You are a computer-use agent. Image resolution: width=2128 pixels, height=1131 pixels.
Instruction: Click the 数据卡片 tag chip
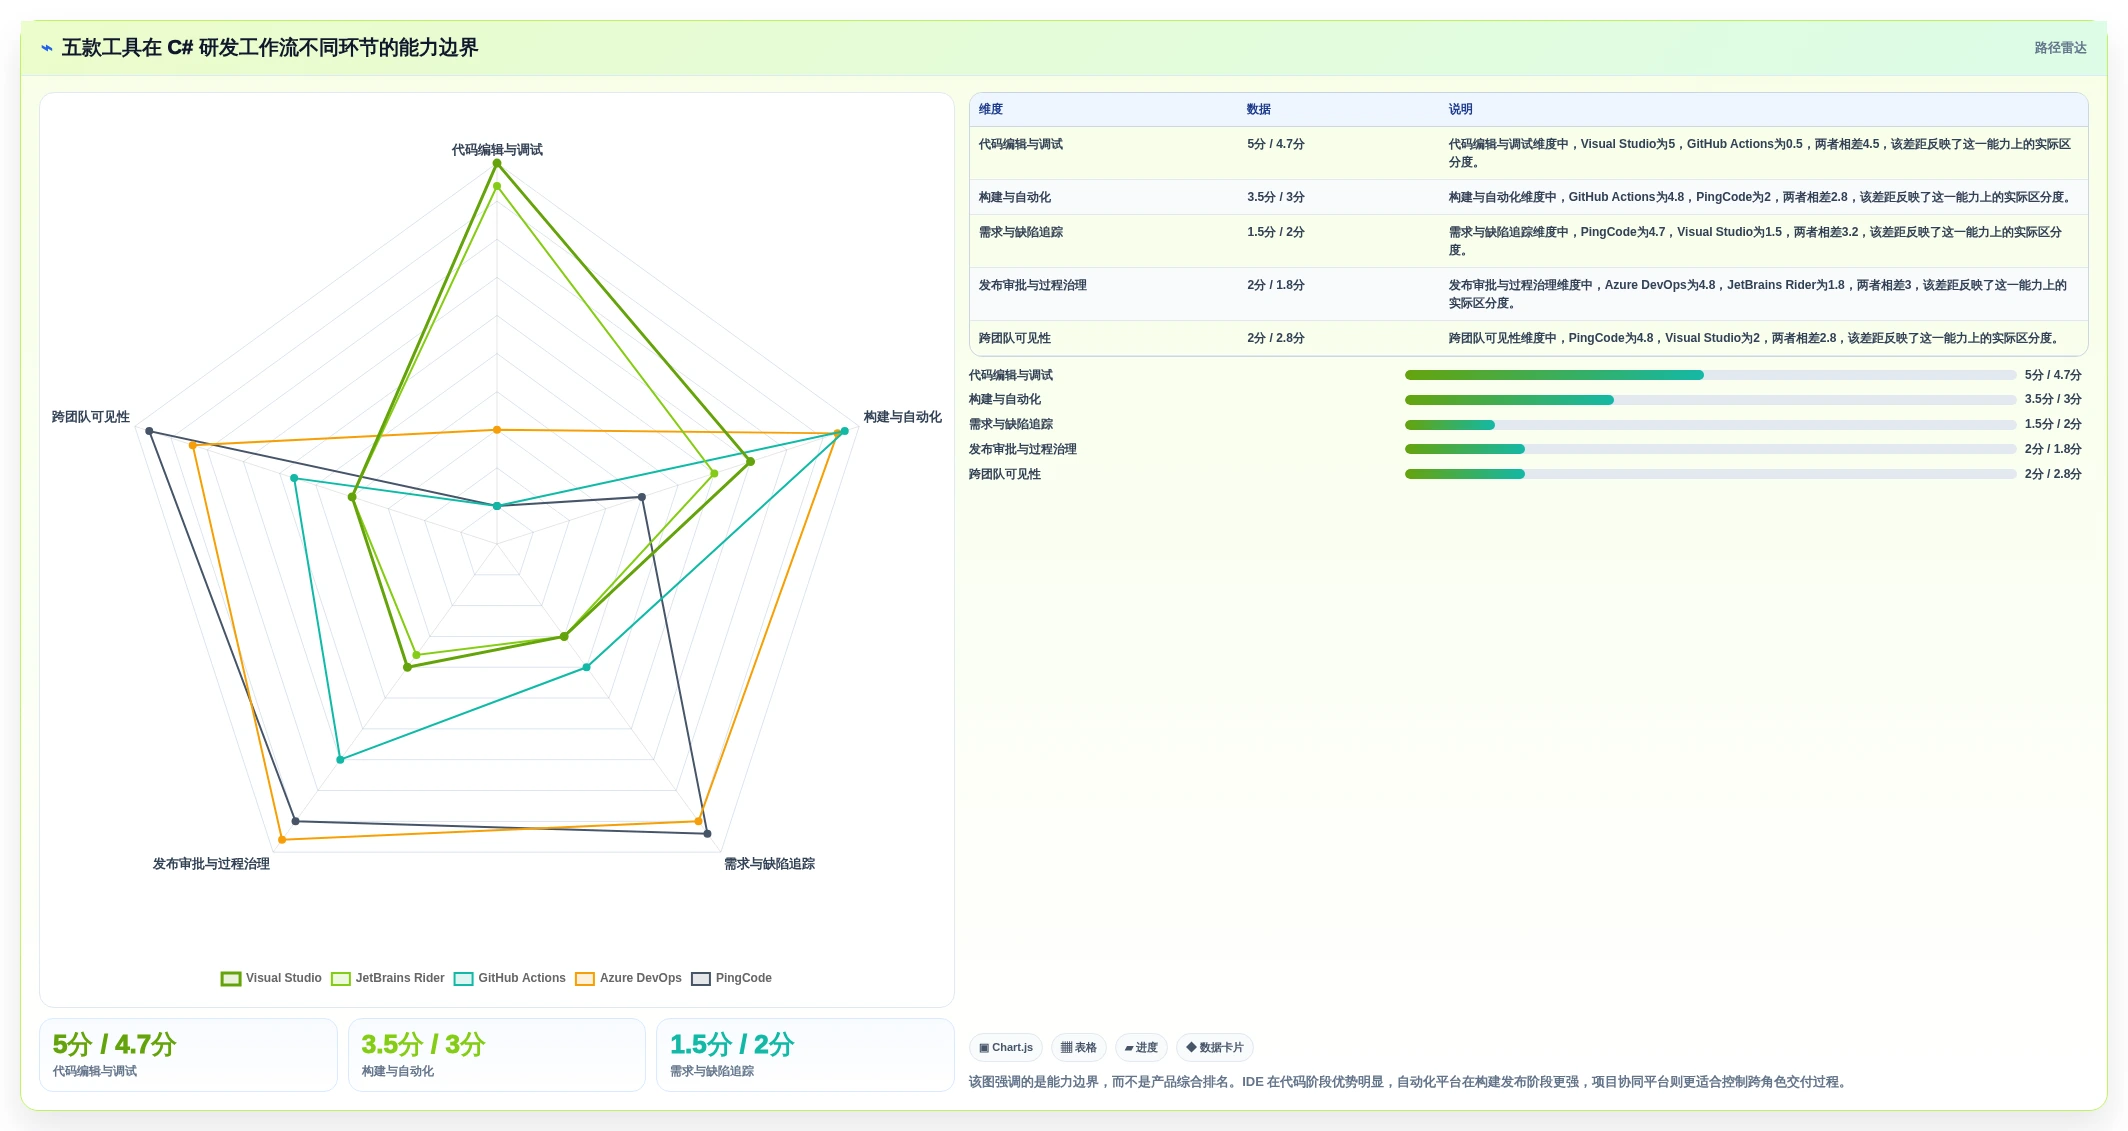1215,1047
